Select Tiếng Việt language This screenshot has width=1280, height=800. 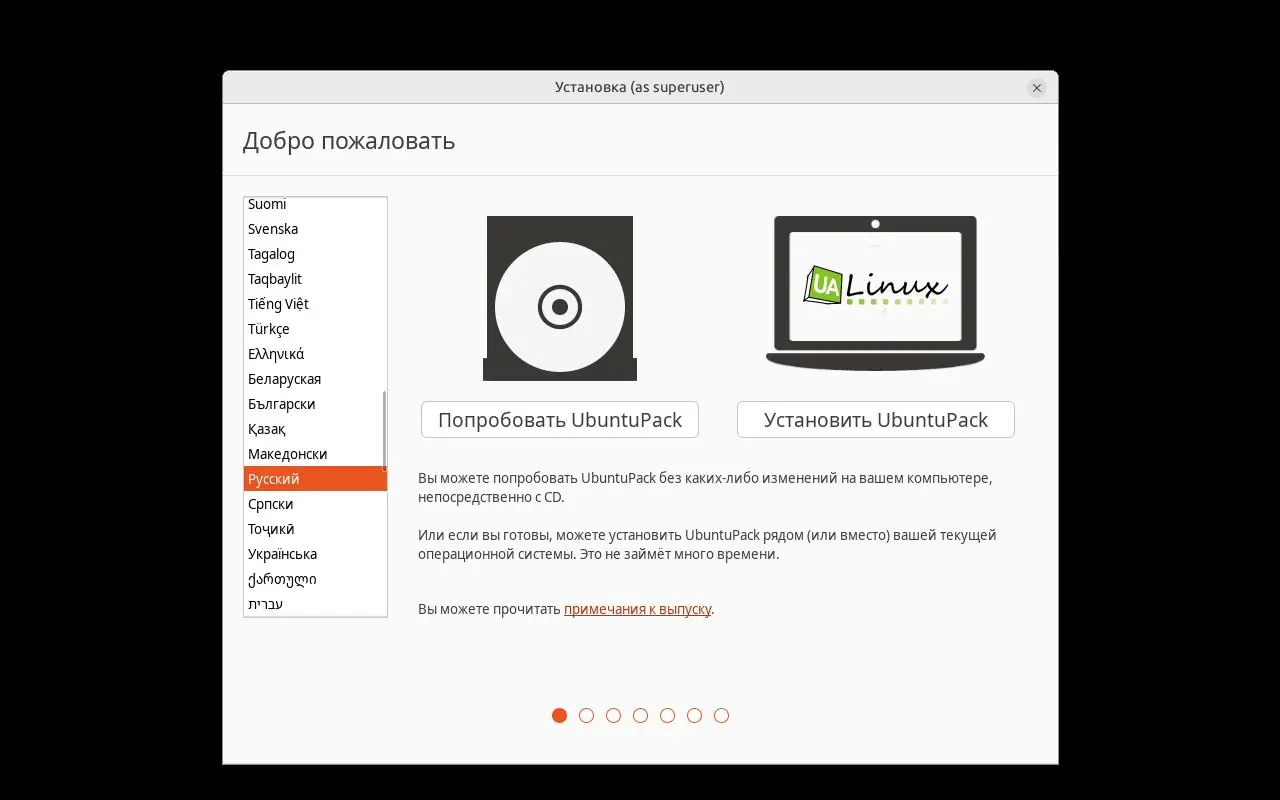coord(315,304)
